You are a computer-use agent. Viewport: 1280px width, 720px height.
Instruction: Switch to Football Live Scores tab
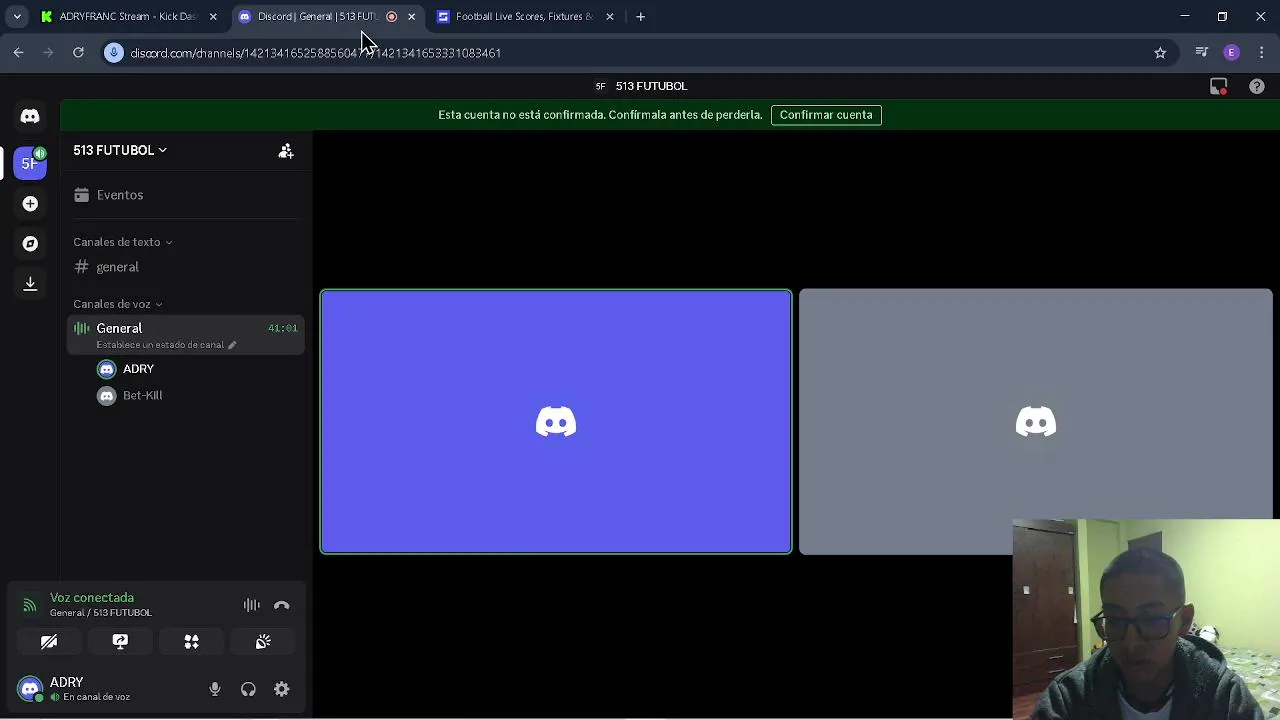(523, 17)
